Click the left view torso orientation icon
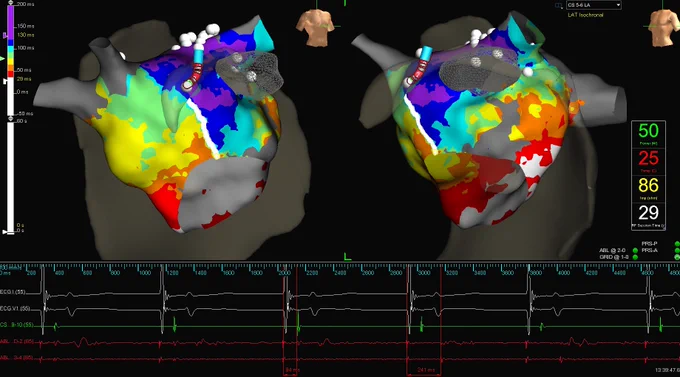The image size is (680, 377). tap(315, 27)
